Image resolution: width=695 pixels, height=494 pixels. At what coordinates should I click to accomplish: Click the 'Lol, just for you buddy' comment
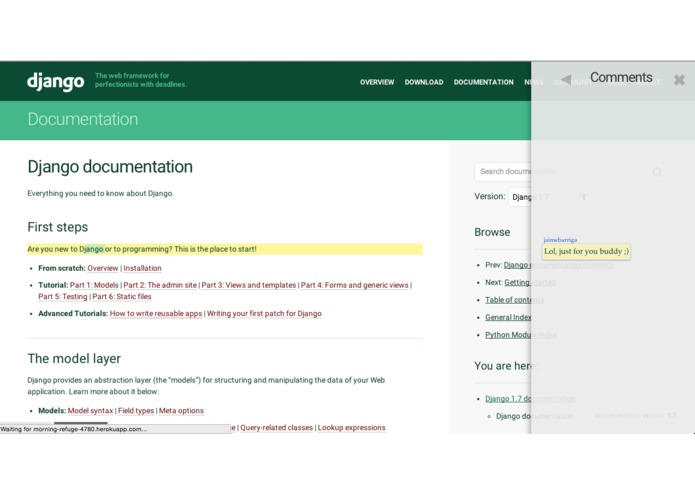586,252
